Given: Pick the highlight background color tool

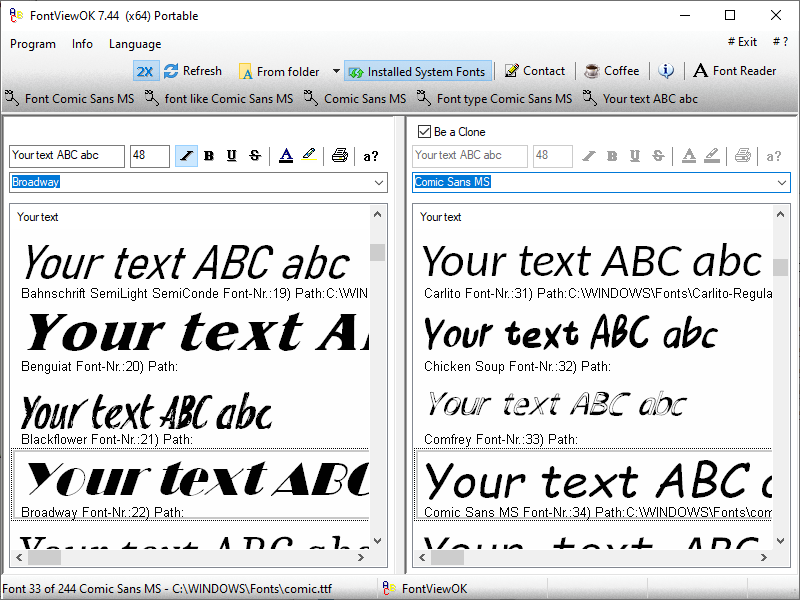Looking at the screenshot, I should pyautogui.click(x=309, y=155).
